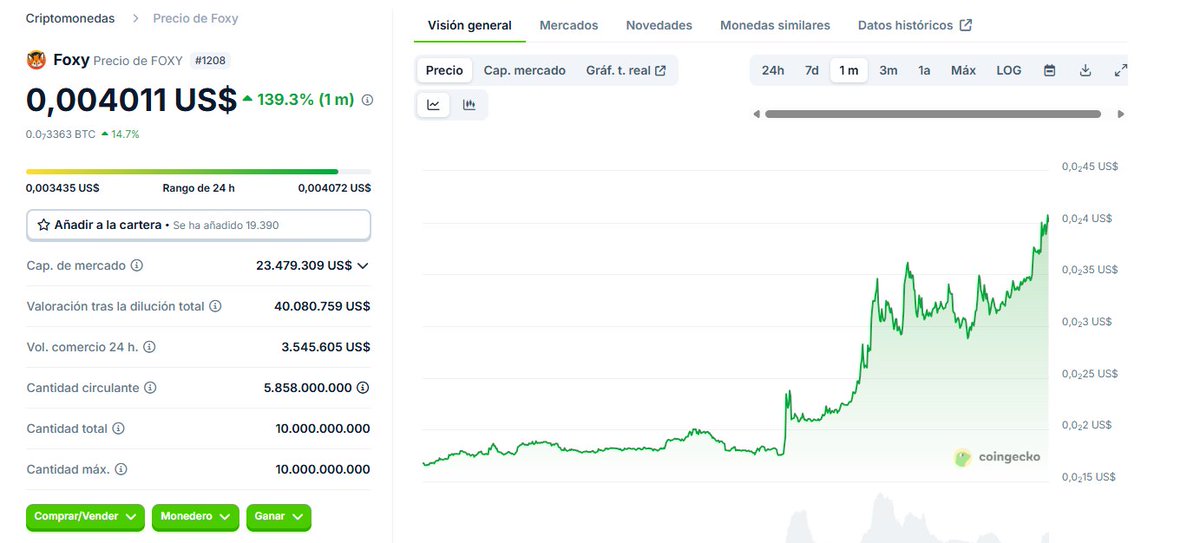Select 7d chart range
This screenshot has height=543, width=1200.
tap(812, 70)
